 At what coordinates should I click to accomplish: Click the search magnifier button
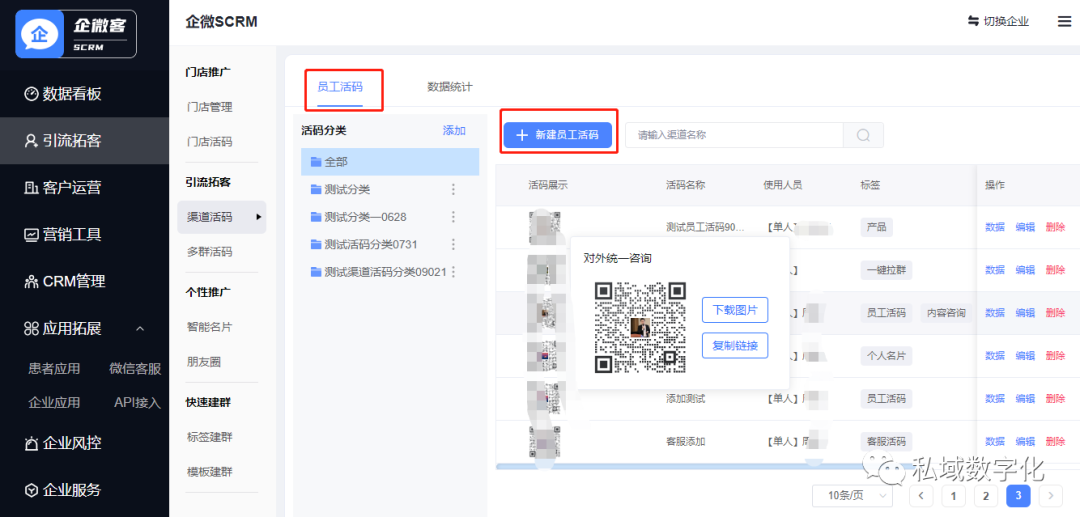(x=863, y=135)
